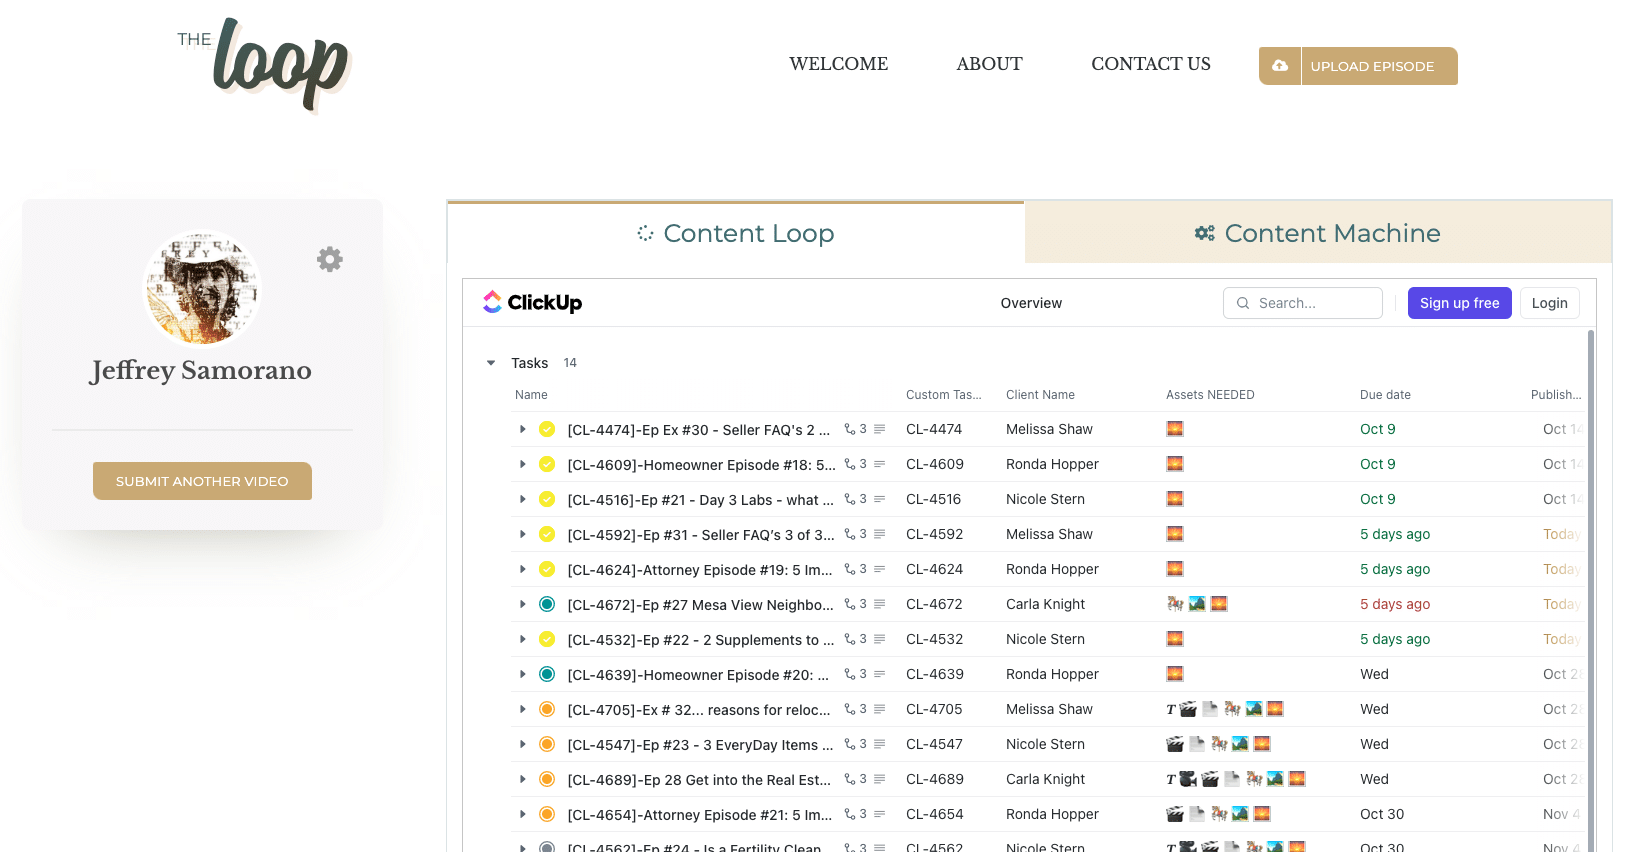Select the Overview view
This screenshot has height=852, width=1636.
pos(1031,303)
